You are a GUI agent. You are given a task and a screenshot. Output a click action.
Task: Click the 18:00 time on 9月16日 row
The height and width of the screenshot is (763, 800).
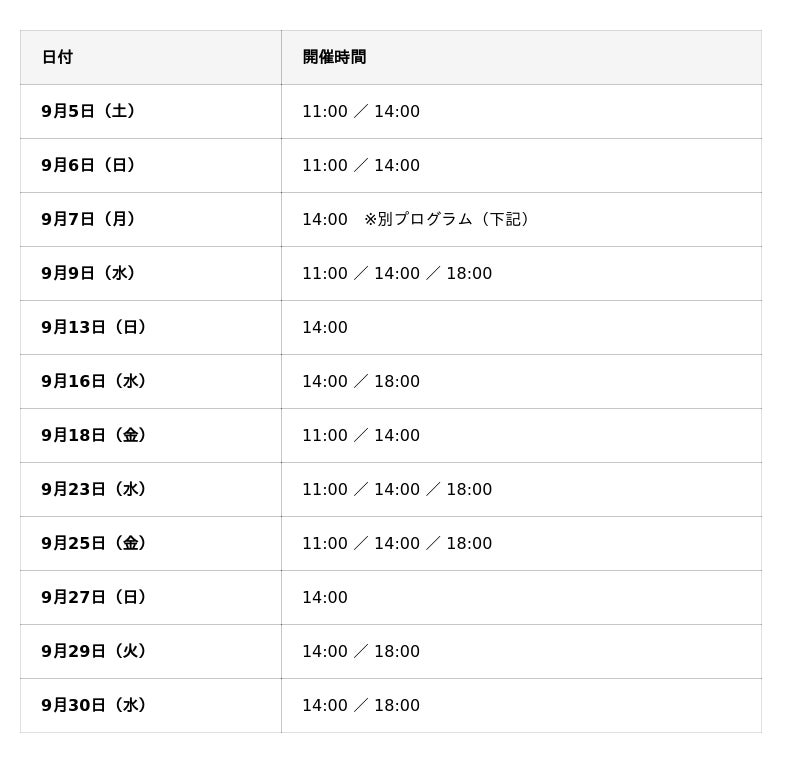pos(397,381)
